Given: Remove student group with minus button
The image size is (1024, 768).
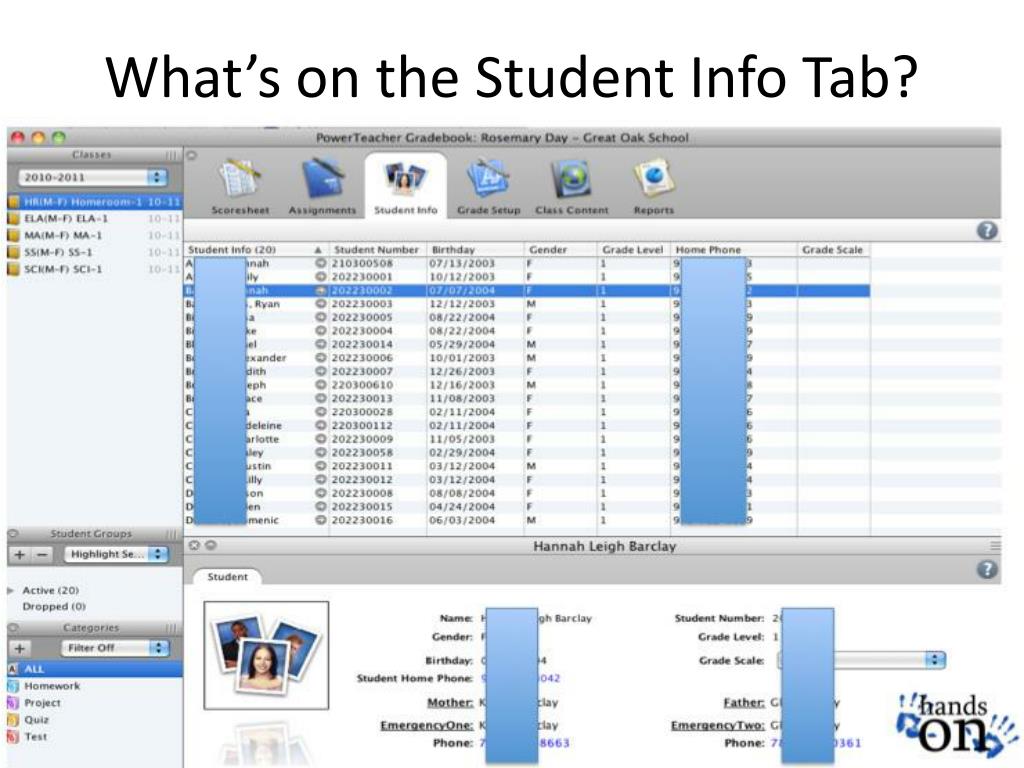Looking at the screenshot, I should pos(42,554).
